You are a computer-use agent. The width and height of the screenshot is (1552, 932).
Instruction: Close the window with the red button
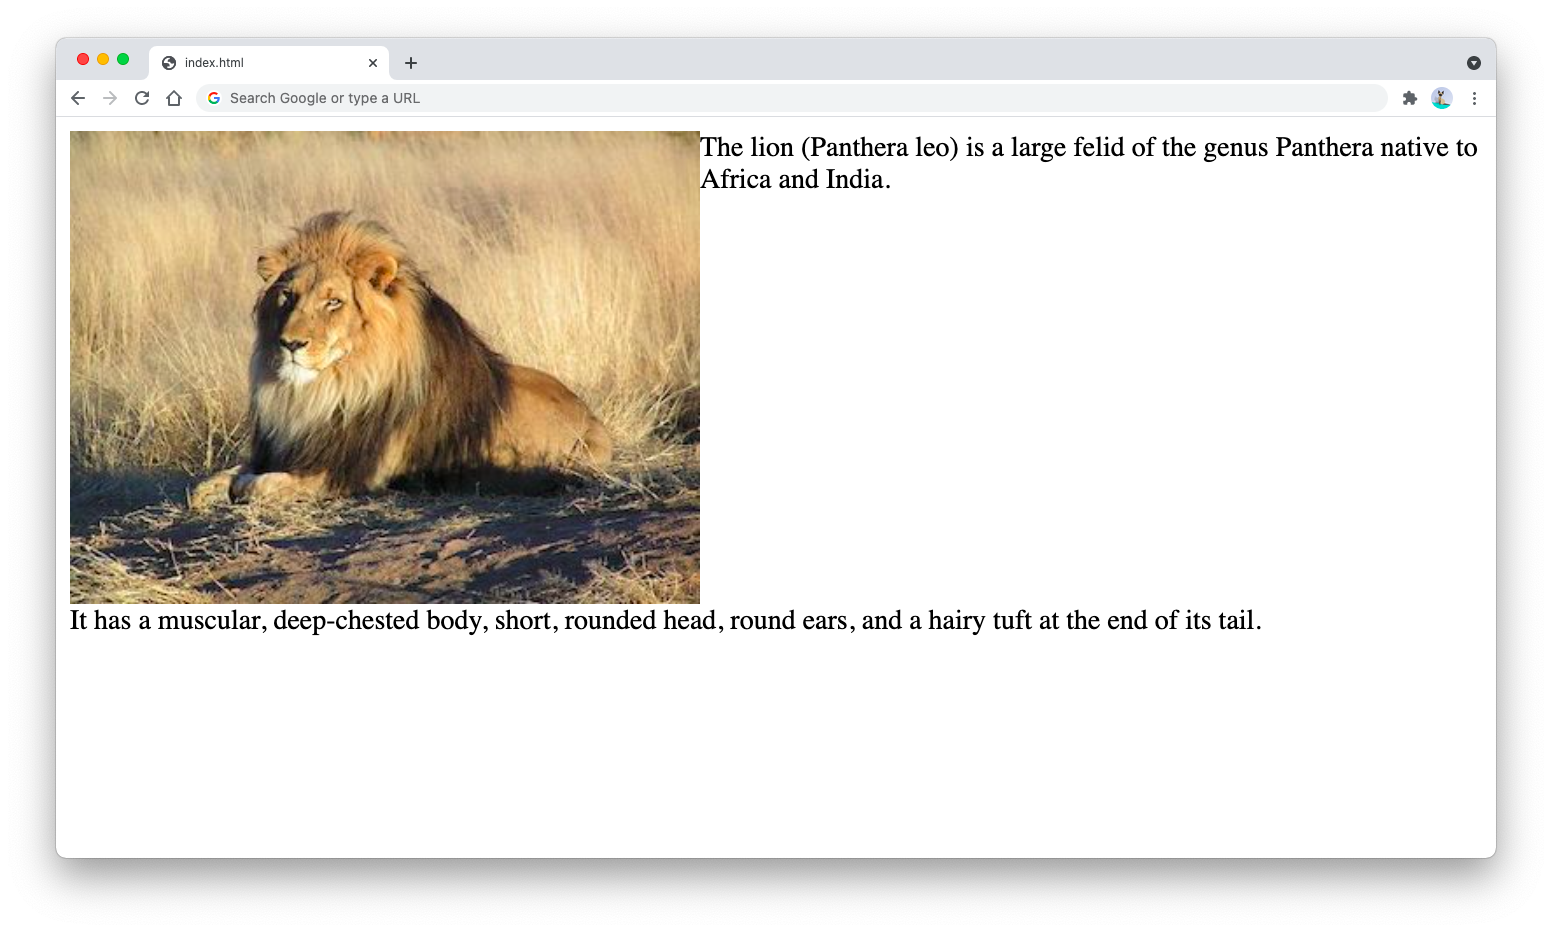coord(83,60)
